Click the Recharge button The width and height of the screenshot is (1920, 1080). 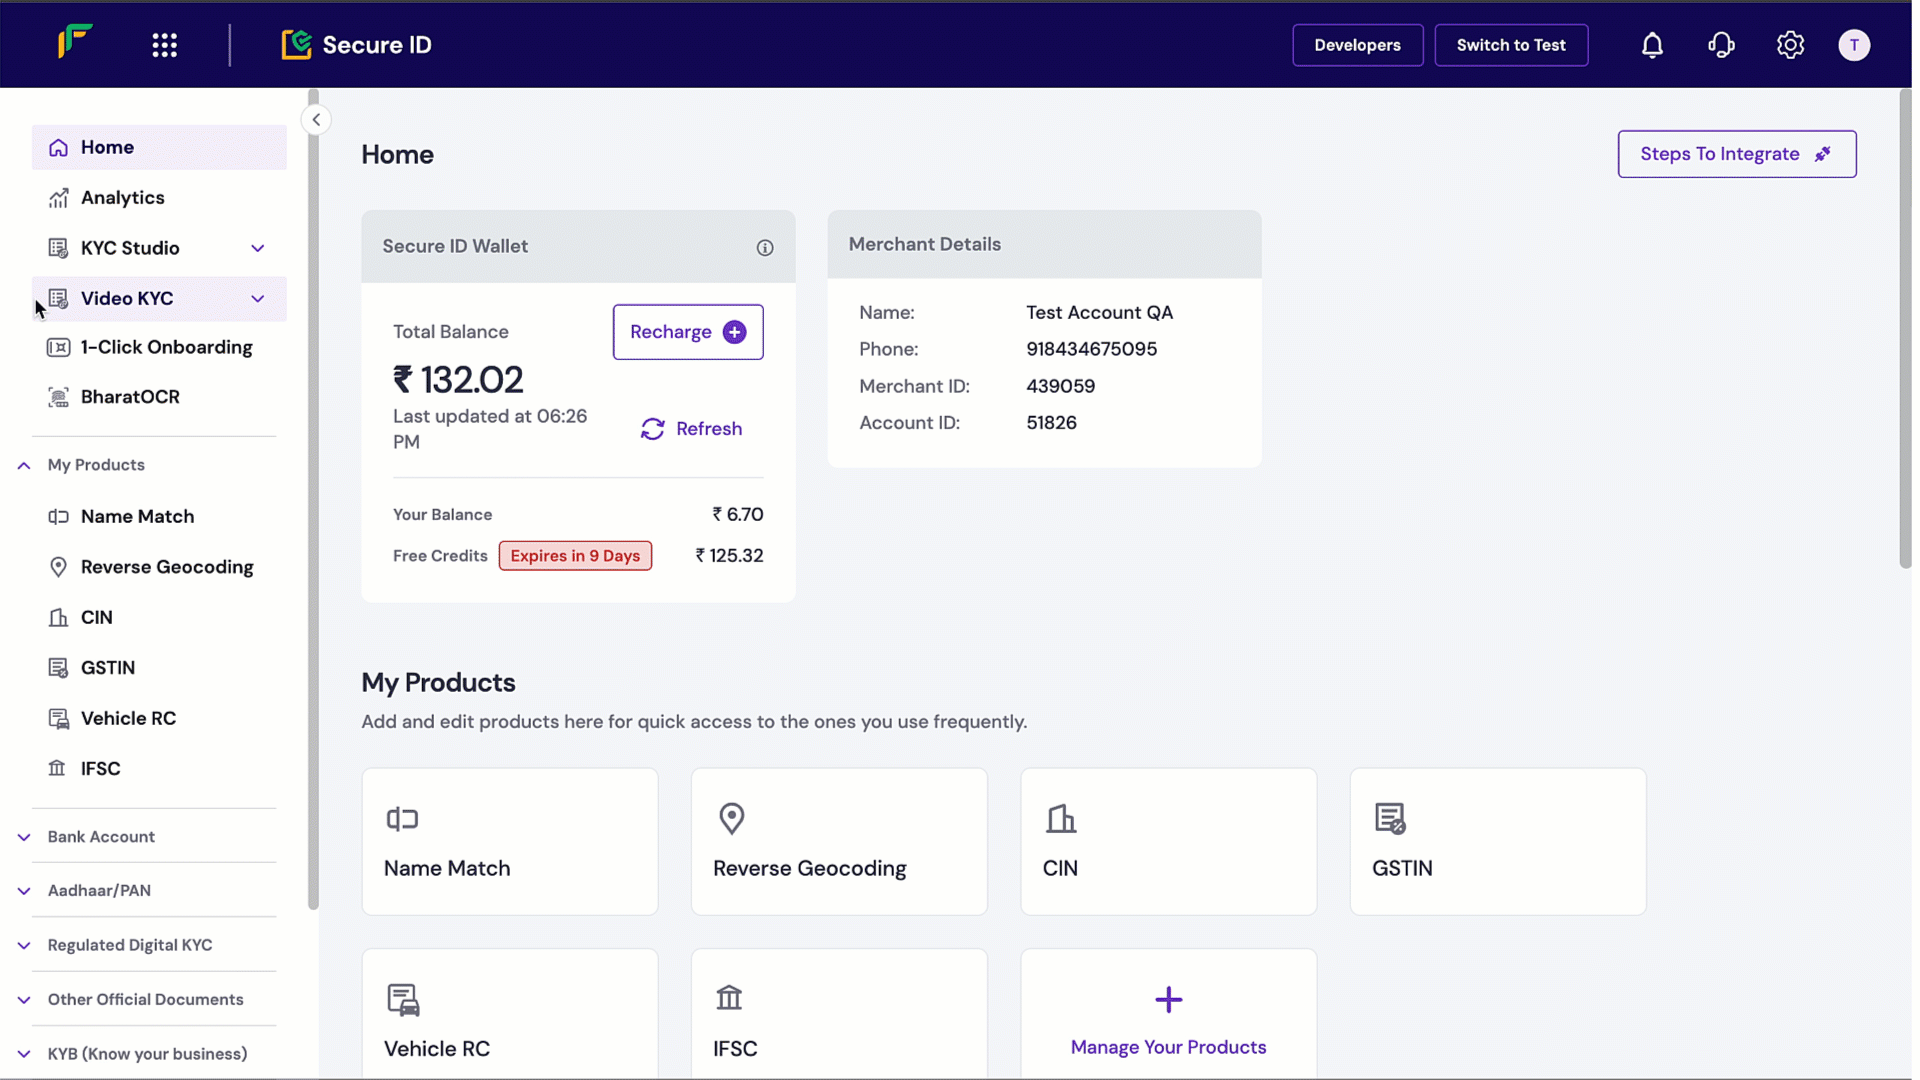[687, 332]
